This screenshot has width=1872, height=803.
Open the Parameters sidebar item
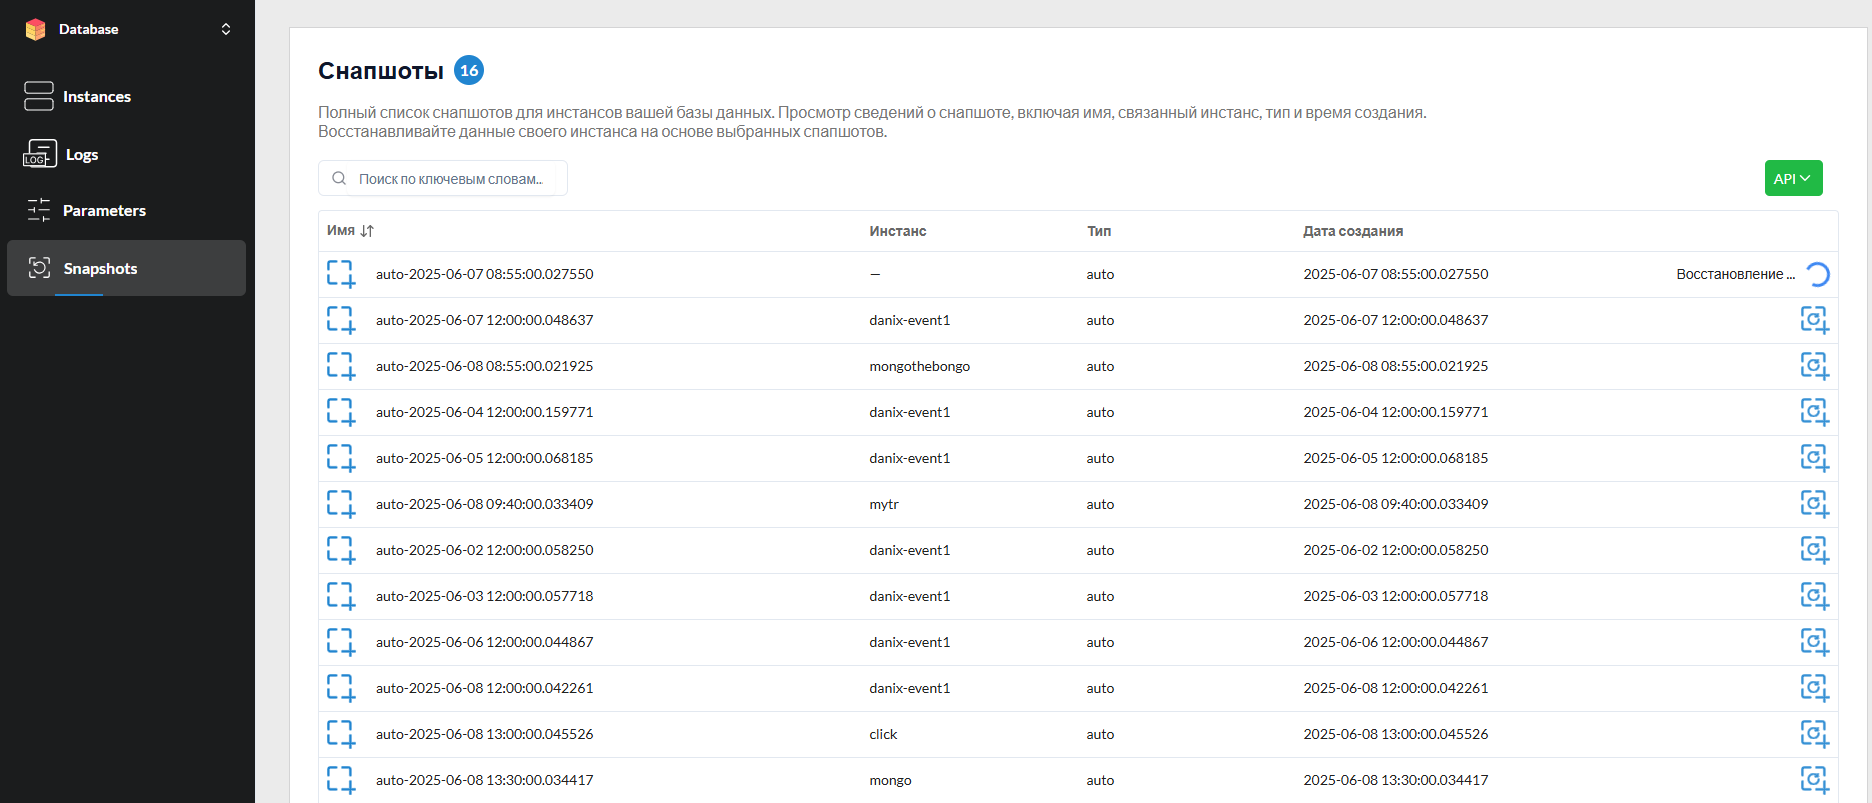(104, 211)
